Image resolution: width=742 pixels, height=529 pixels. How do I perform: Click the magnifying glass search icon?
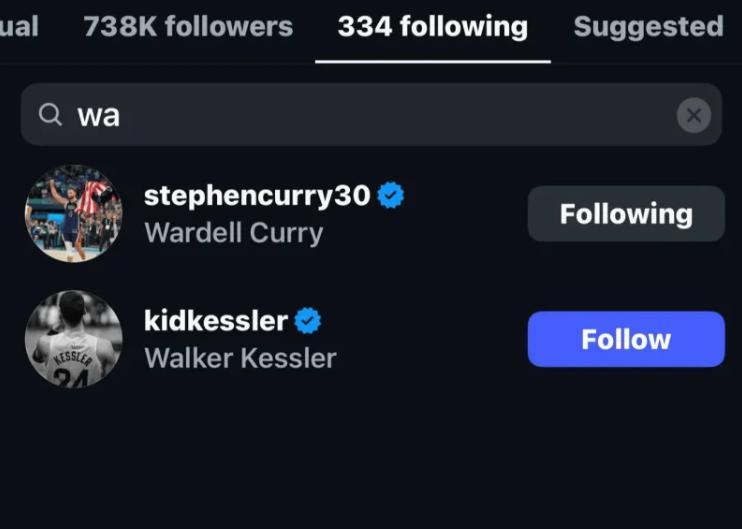click(50, 115)
